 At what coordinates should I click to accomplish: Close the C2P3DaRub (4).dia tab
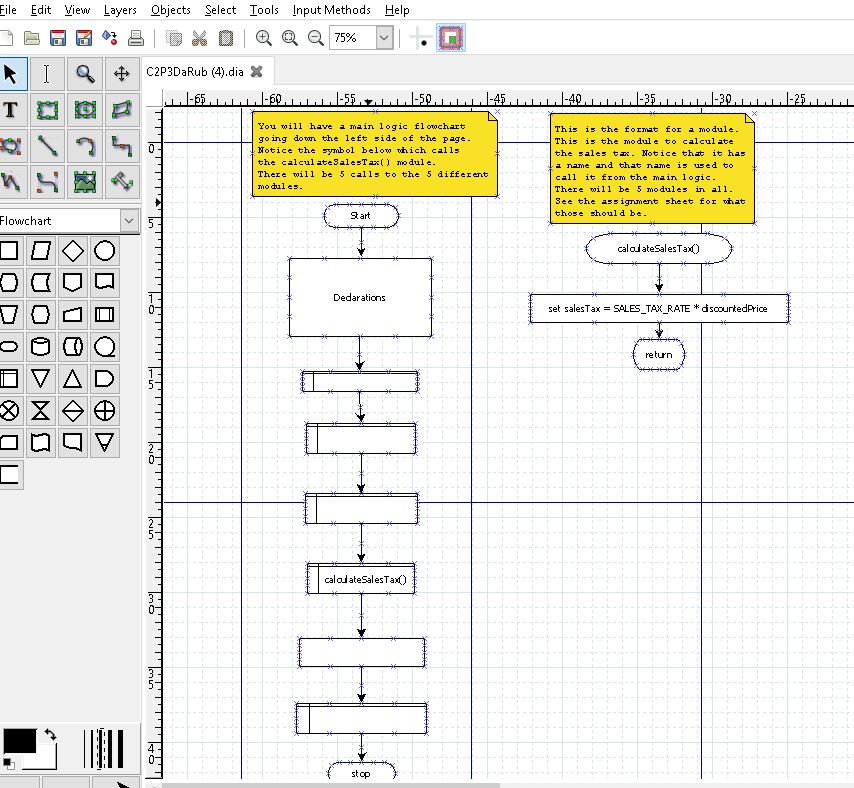point(257,71)
